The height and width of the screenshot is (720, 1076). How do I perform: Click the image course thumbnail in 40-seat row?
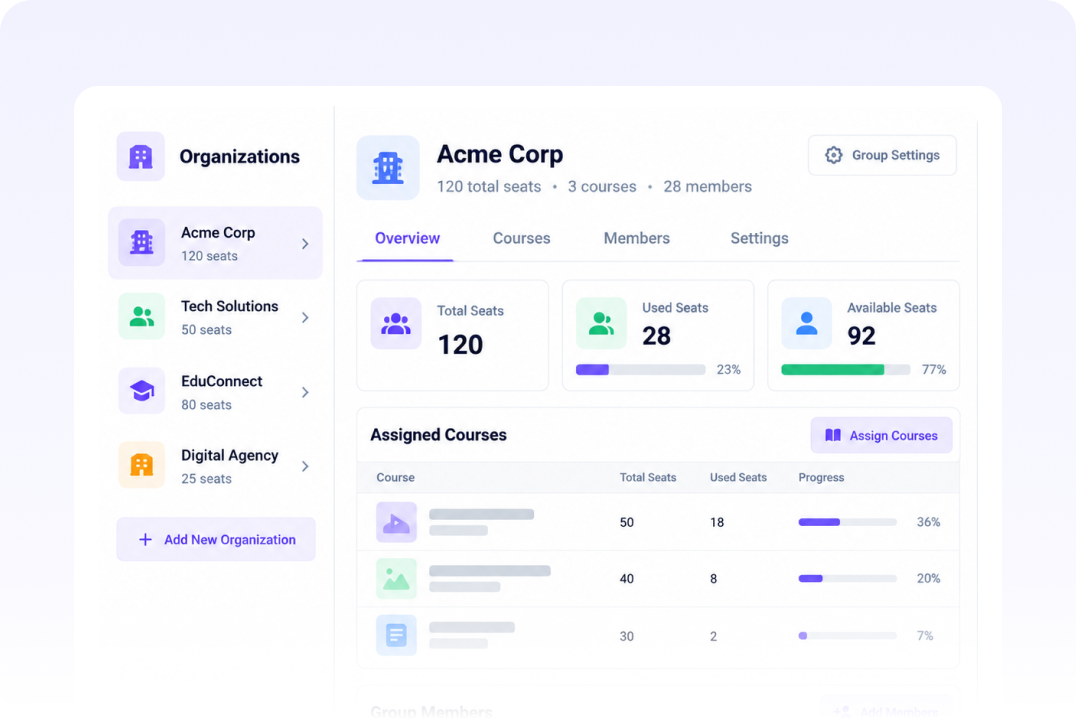tap(396, 579)
